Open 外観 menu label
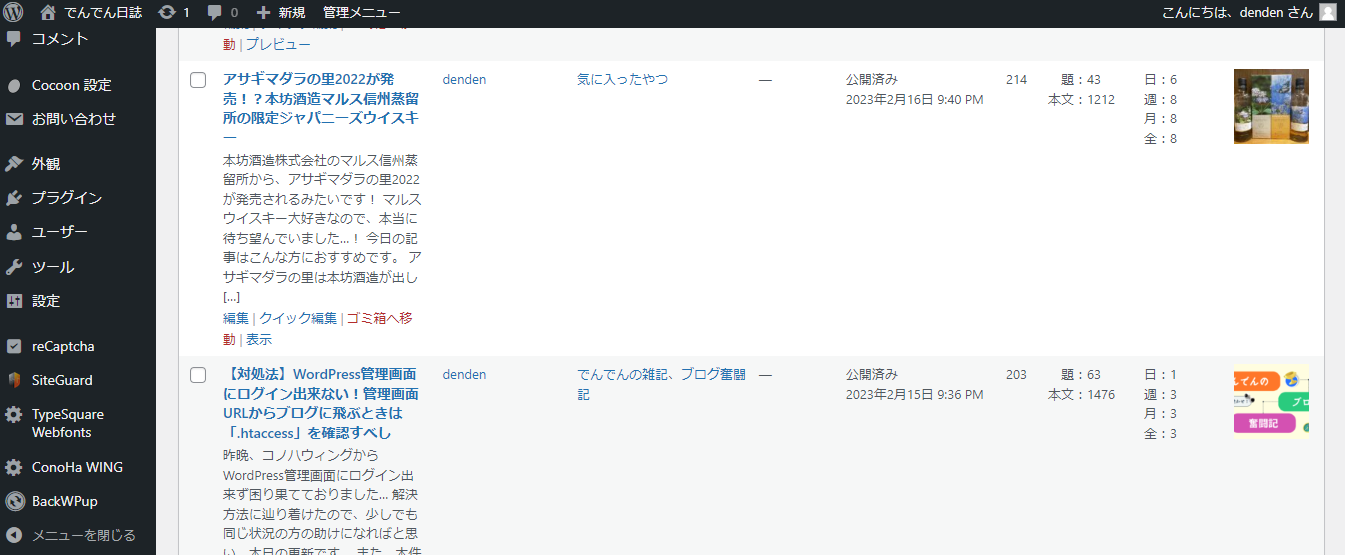The width and height of the screenshot is (1345, 555). [x=46, y=164]
